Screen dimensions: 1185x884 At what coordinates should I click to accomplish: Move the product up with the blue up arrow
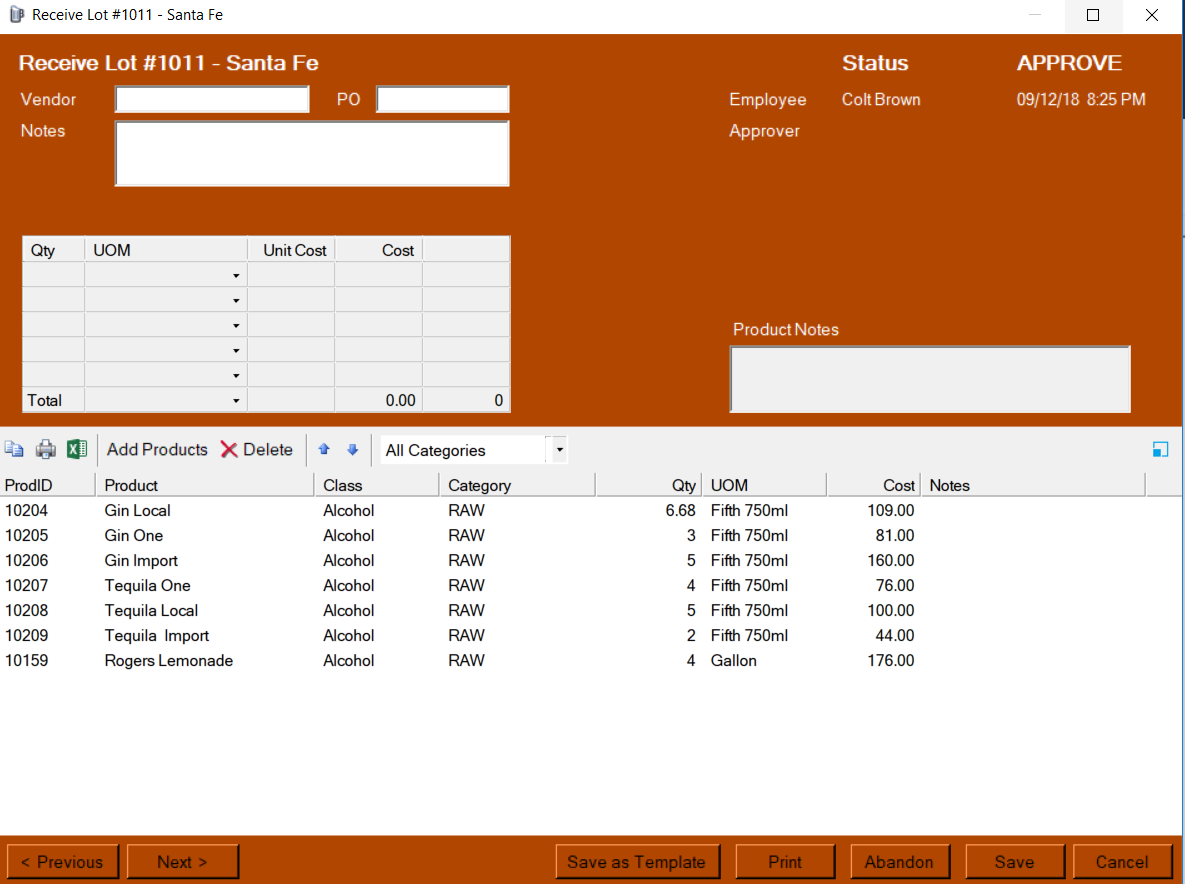coord(324,450)
